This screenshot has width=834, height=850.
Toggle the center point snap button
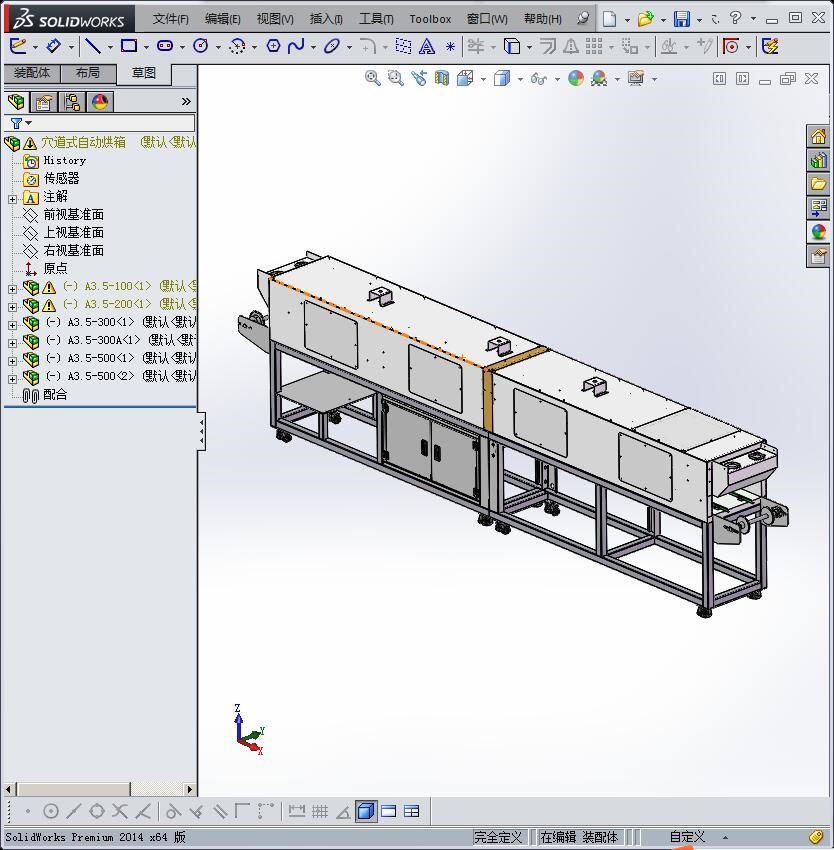[x=51, y=811]
